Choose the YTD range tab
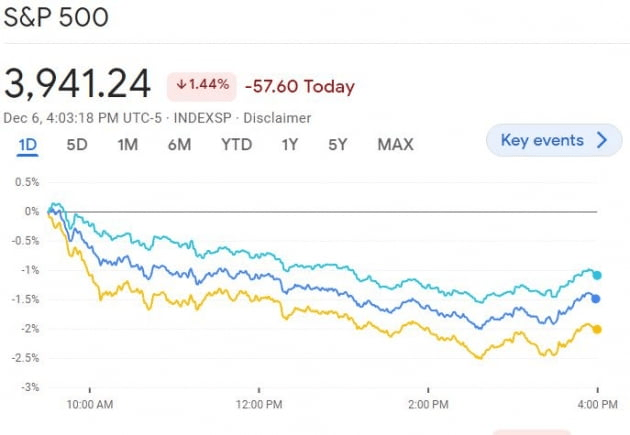This screenshot has width=630, height=435. pos(236,145)
